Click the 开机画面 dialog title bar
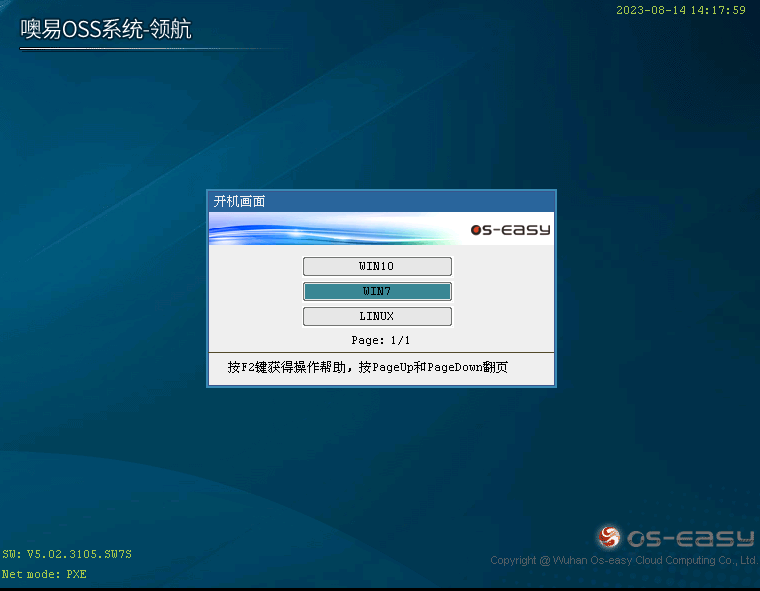This screenshot has height=591, width=760. [x=381, y=201]
